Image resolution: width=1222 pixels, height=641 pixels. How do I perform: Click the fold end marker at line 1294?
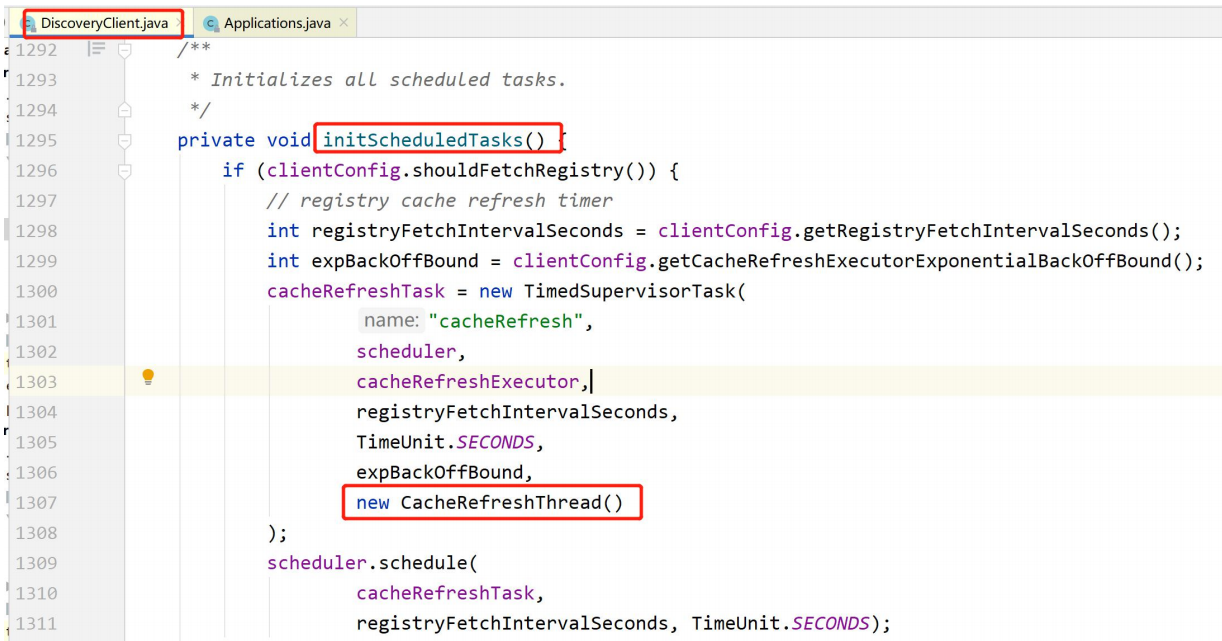[x=124, y=109]
